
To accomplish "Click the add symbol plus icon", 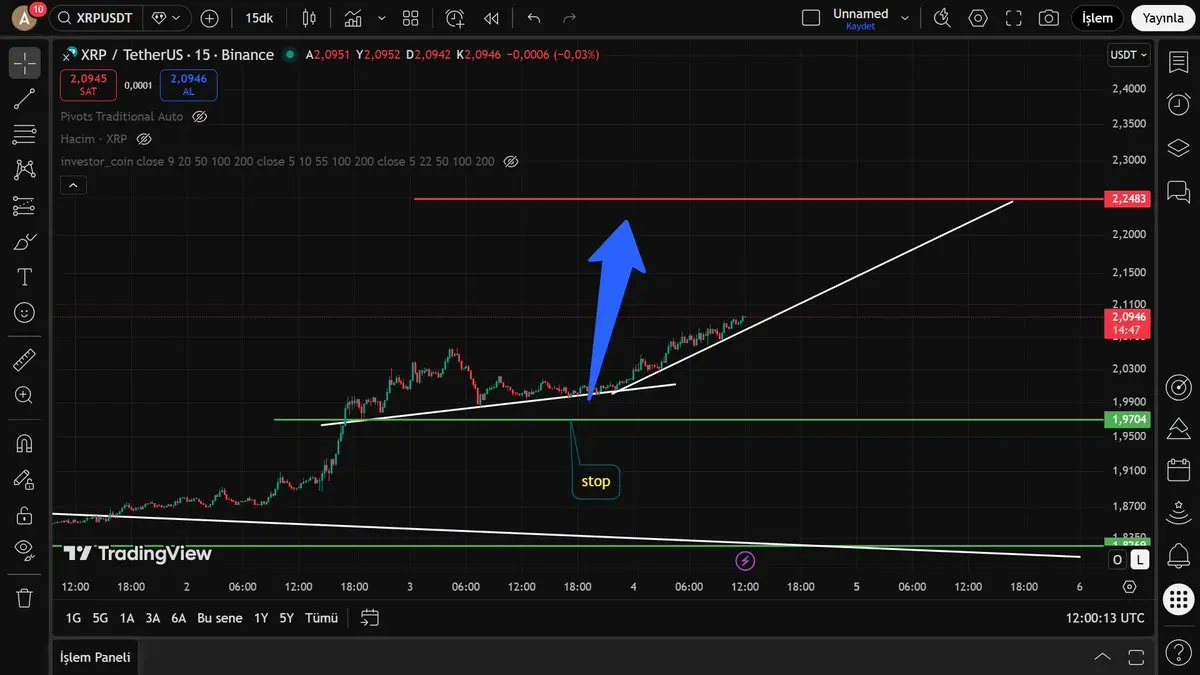I will coord(209,18).
